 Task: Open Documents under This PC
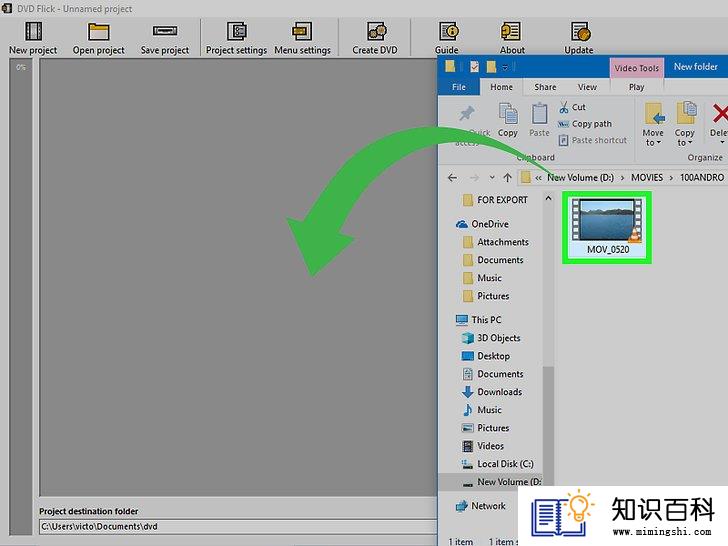[x=493, y=374]
